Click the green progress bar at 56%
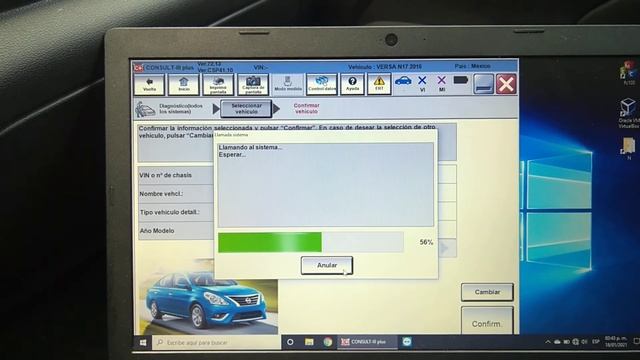The image size is (640, 360). 270,242
